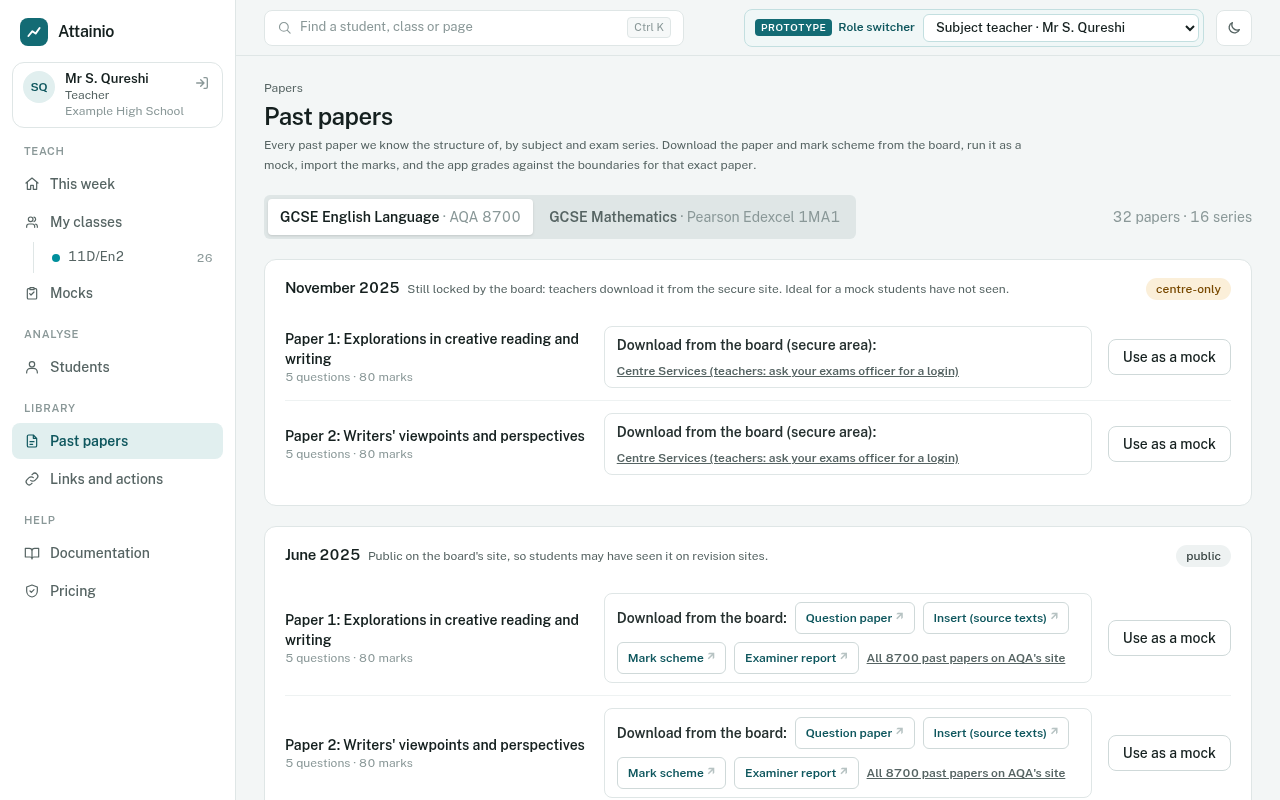Image resolution: width=1280 pixels, height=800 pixels.
Task: Download June 2025 Paper 1 Question paper
Action: click(855, 618)
